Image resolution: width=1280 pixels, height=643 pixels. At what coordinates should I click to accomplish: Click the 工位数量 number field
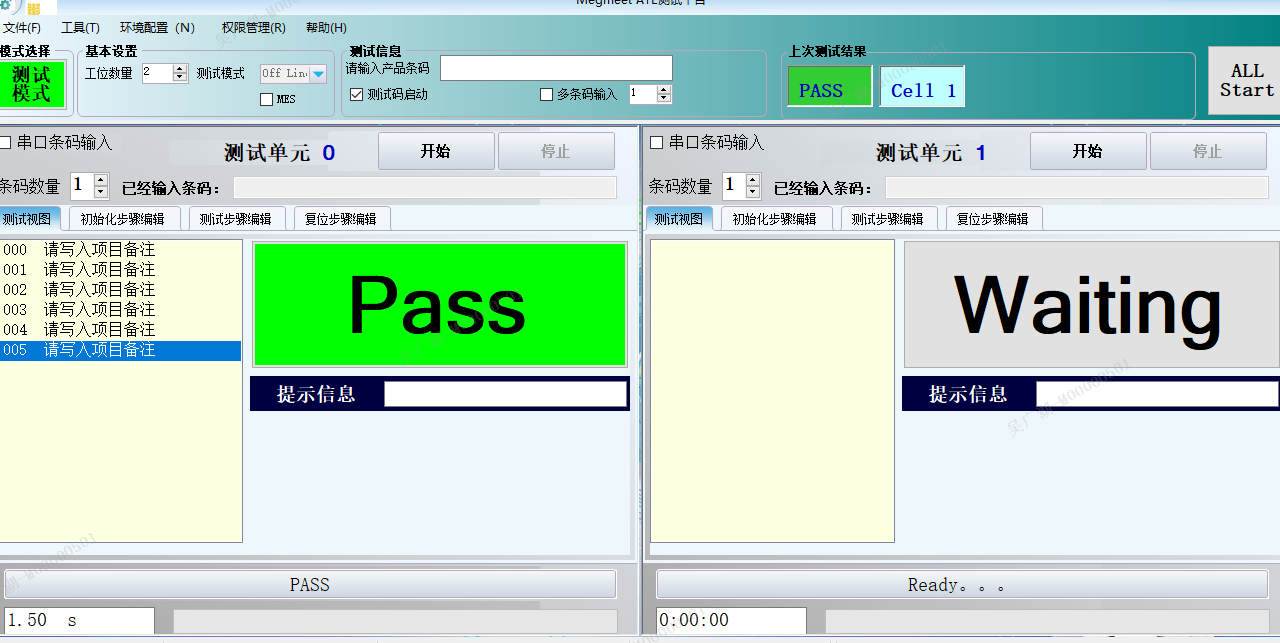157,73
